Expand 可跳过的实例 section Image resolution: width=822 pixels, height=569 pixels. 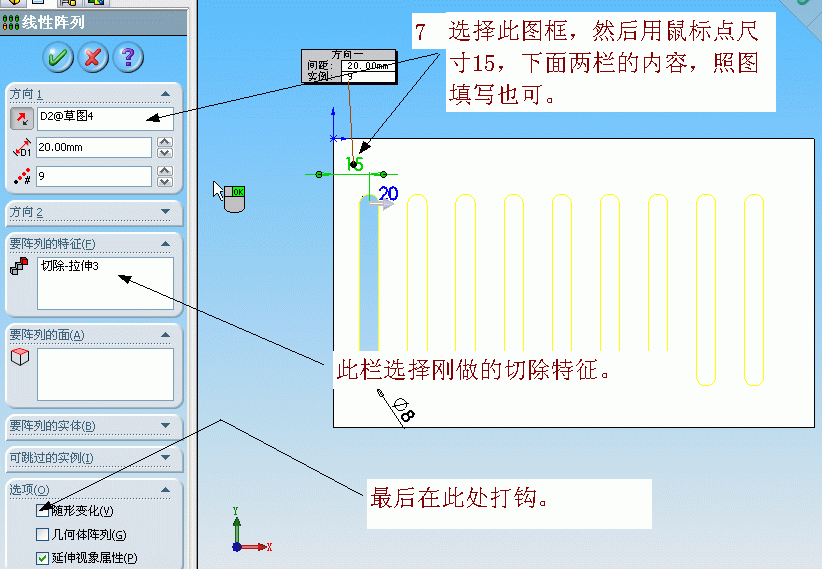click(166, 458)
